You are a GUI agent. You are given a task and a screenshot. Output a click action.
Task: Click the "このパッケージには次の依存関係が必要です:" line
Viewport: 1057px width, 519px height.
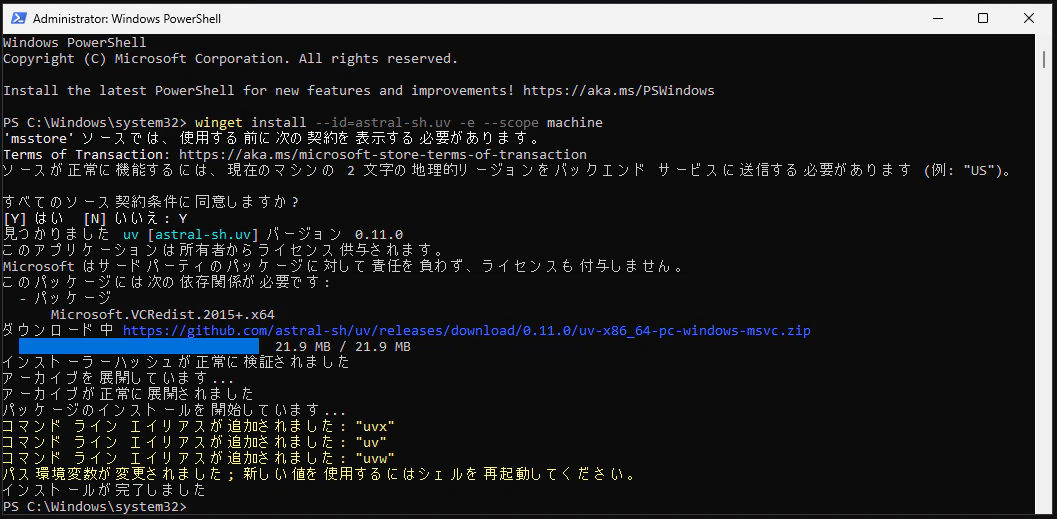coord(167,282)
